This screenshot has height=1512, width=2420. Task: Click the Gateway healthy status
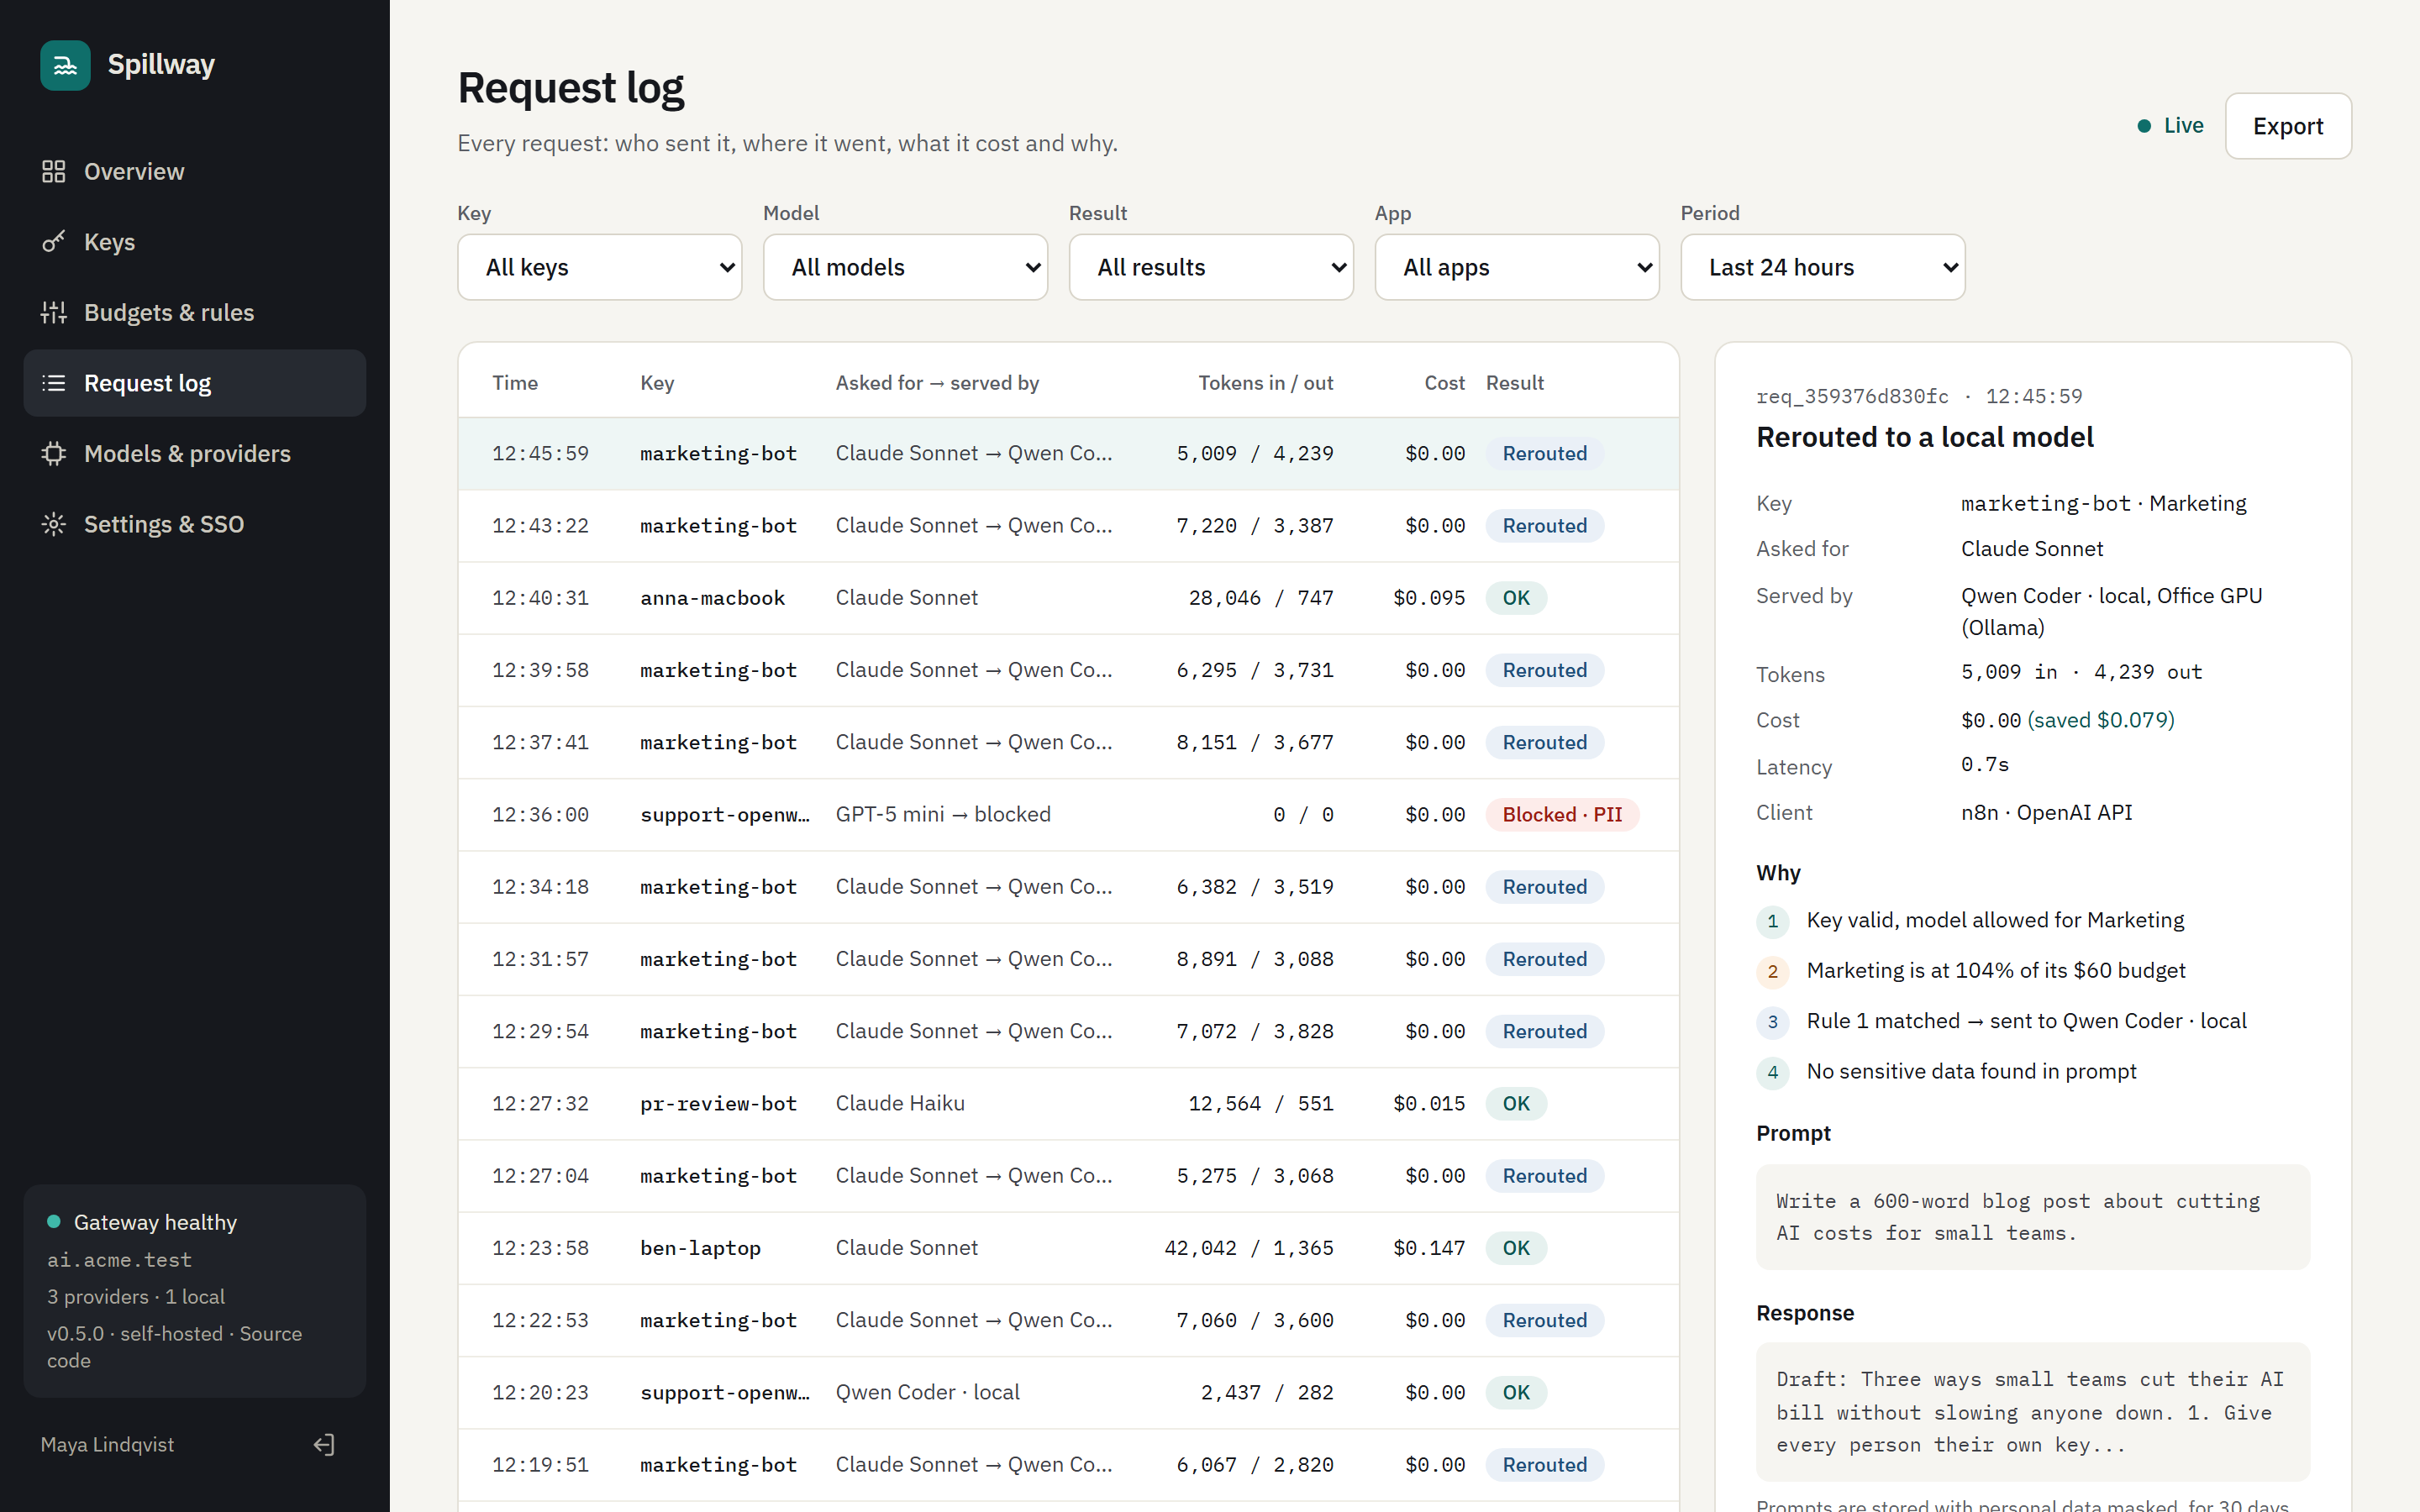pos(142,1222)
